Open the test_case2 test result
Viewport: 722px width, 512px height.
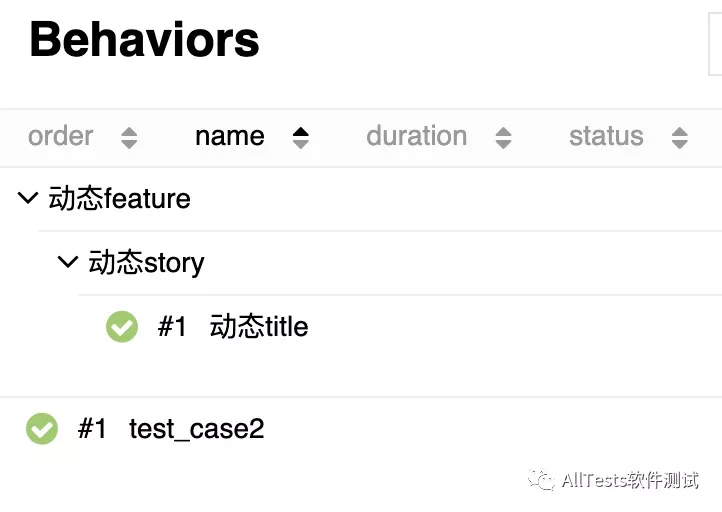point(197,429)
